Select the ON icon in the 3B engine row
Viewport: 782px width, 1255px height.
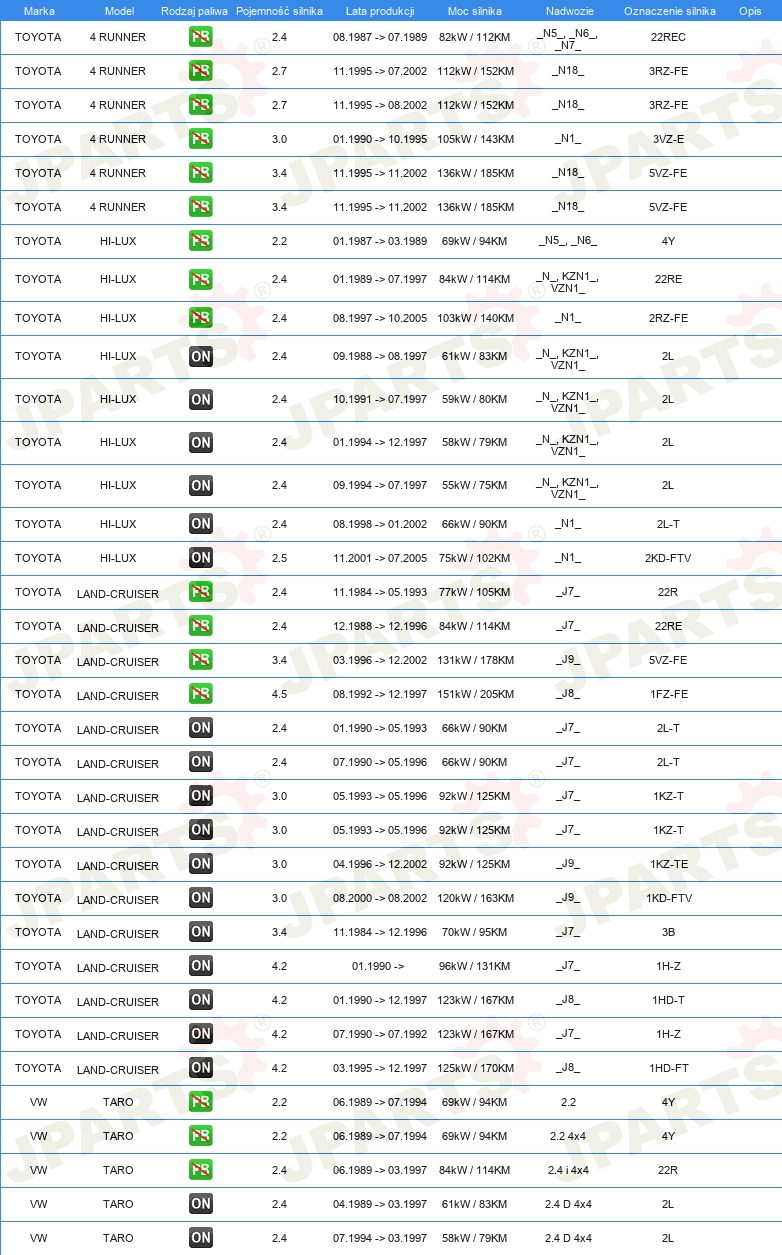200,932
